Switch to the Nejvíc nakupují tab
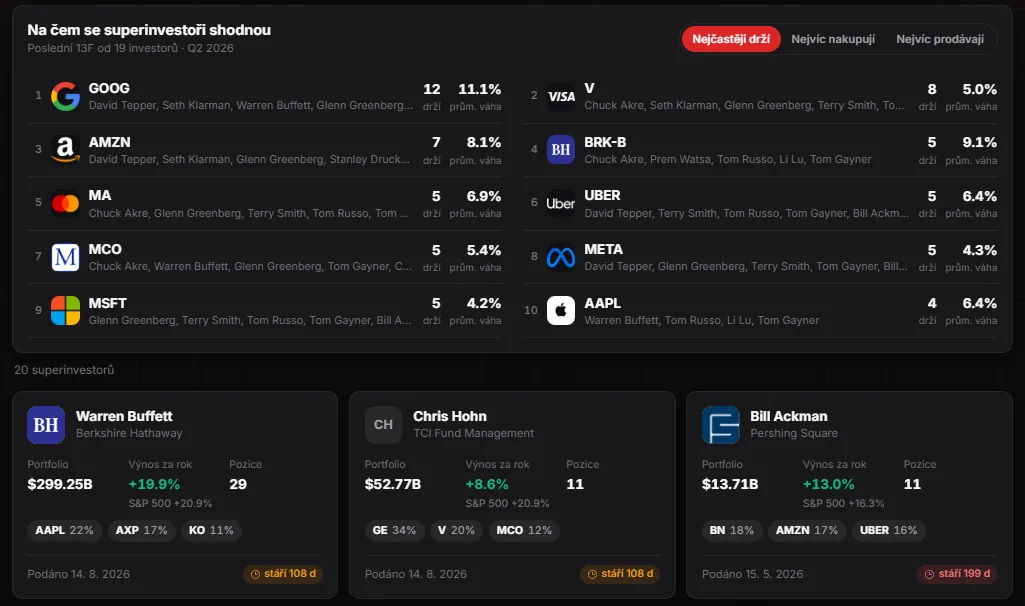 pos(833,39)
